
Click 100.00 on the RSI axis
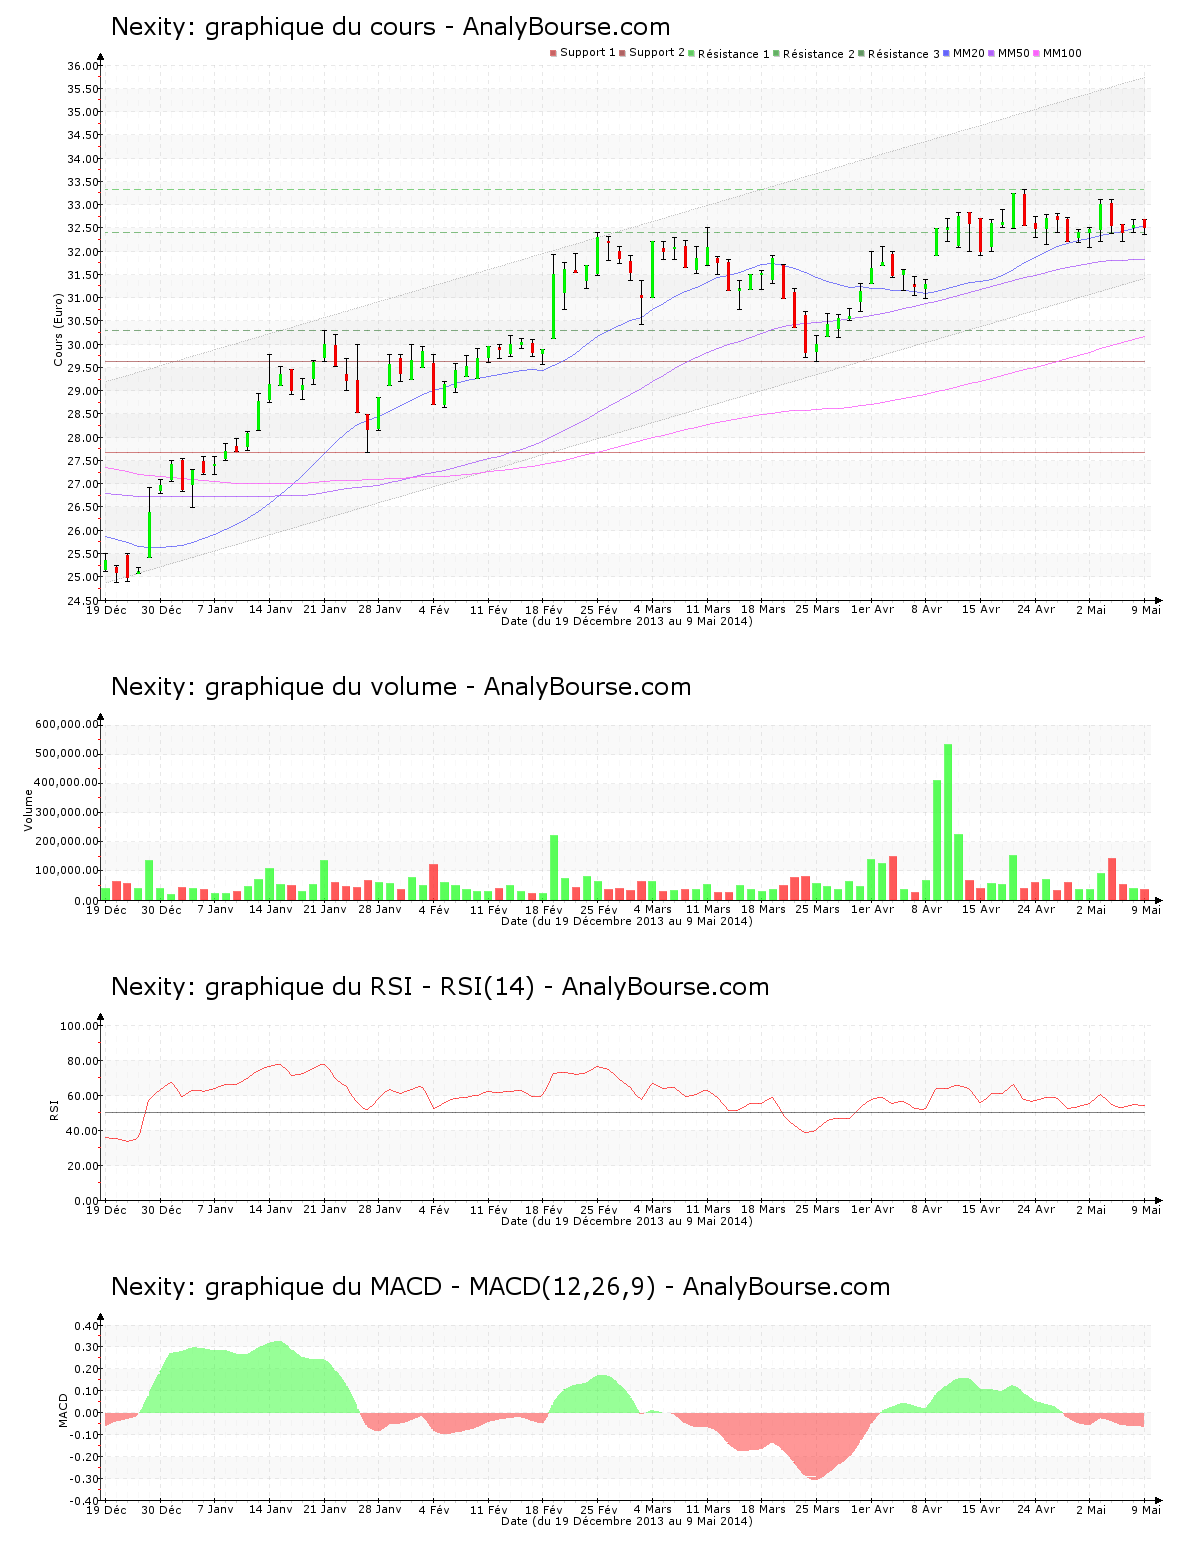pos(80,1026)
